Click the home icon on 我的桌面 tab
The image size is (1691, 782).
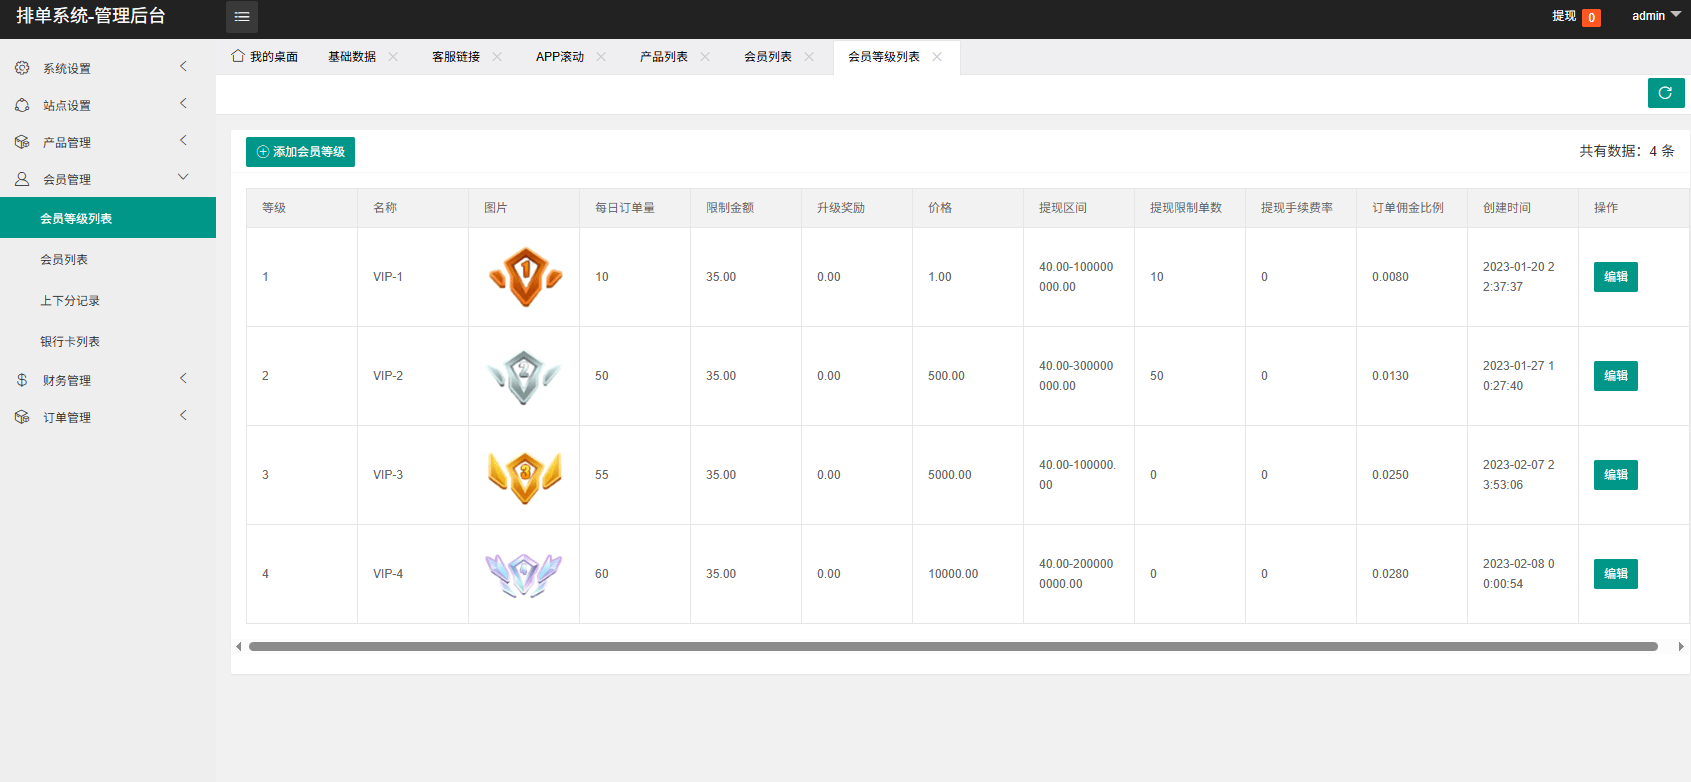point(238,56)
